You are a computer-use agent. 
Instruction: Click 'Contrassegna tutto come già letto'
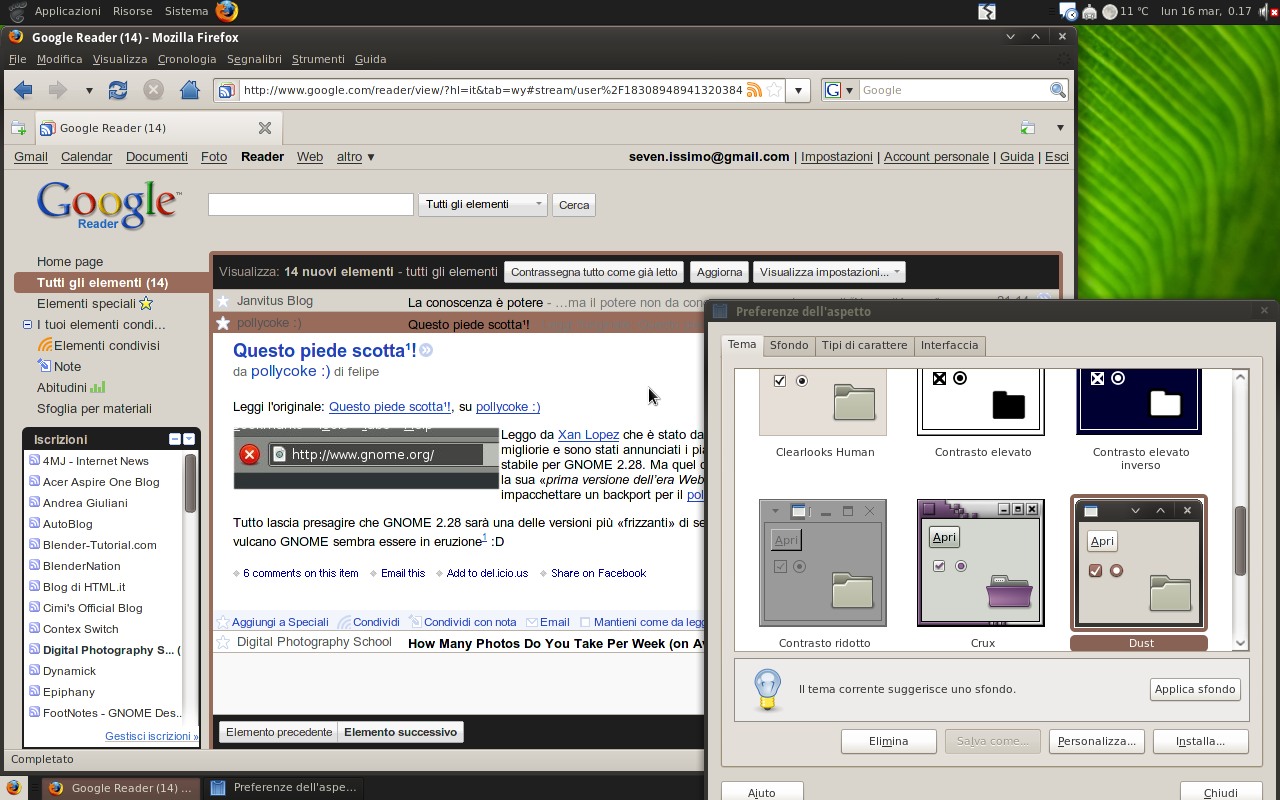click(594, 272)
